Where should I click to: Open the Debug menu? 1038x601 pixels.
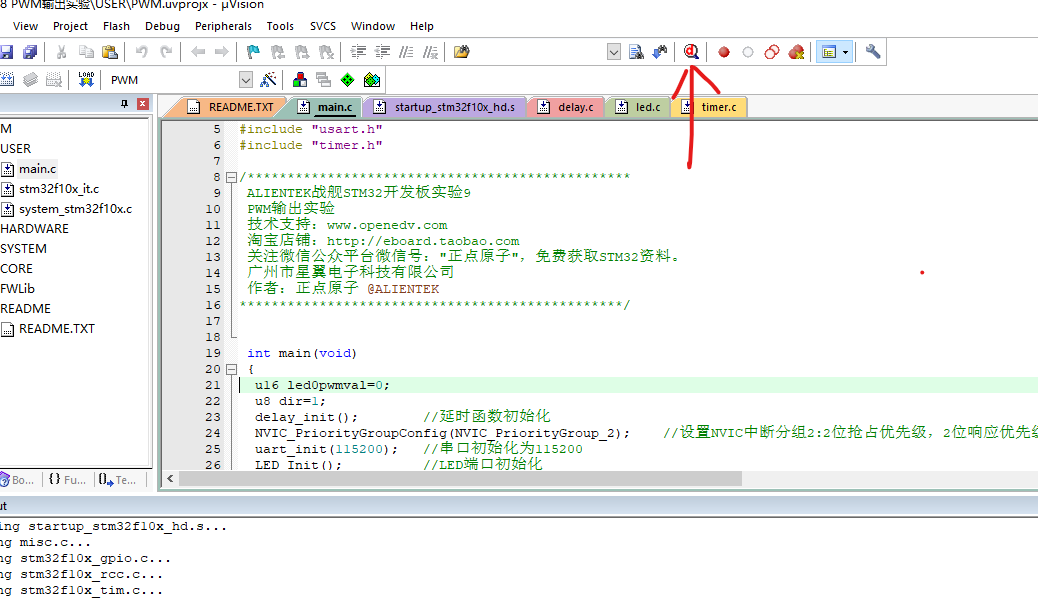(162, 26)
